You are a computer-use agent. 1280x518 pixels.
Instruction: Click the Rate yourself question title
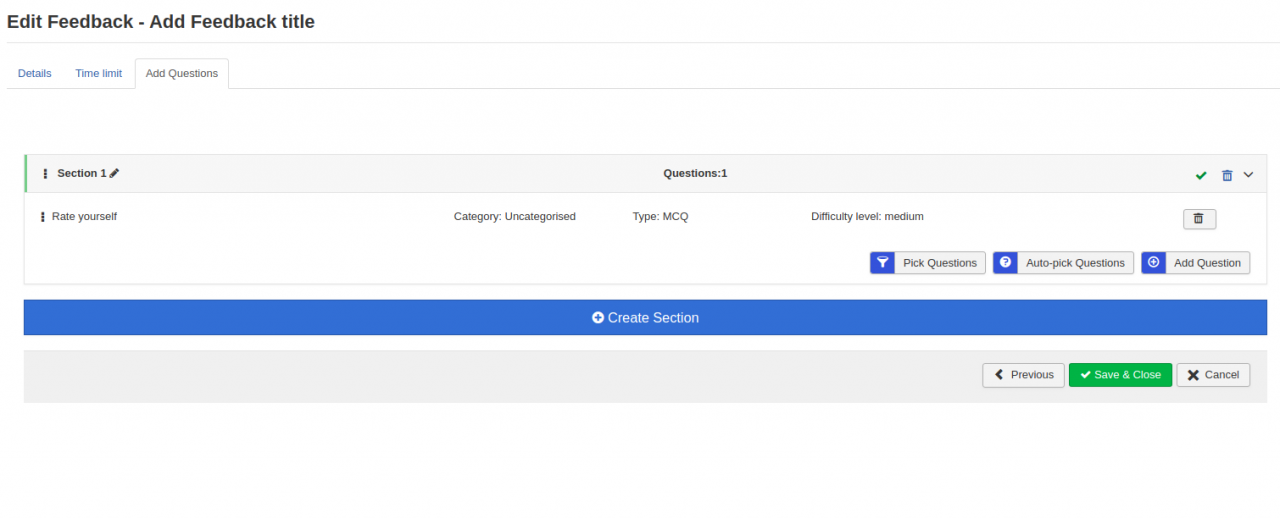pyautogui.click(x=84, y=216)
